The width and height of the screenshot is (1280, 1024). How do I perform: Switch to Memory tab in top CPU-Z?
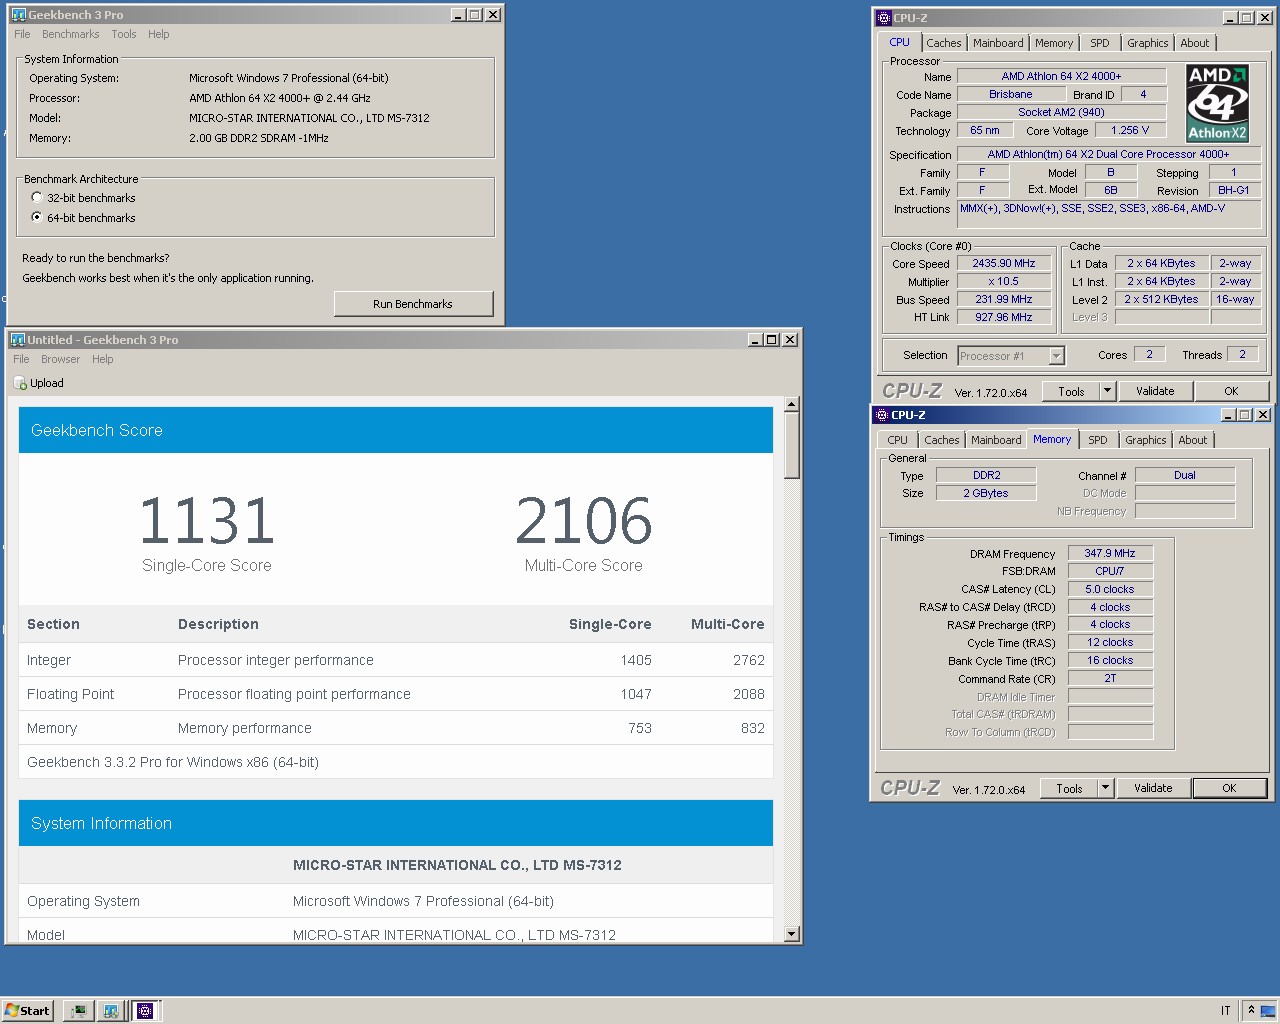pyautogui.click(x=1054, y=43)
